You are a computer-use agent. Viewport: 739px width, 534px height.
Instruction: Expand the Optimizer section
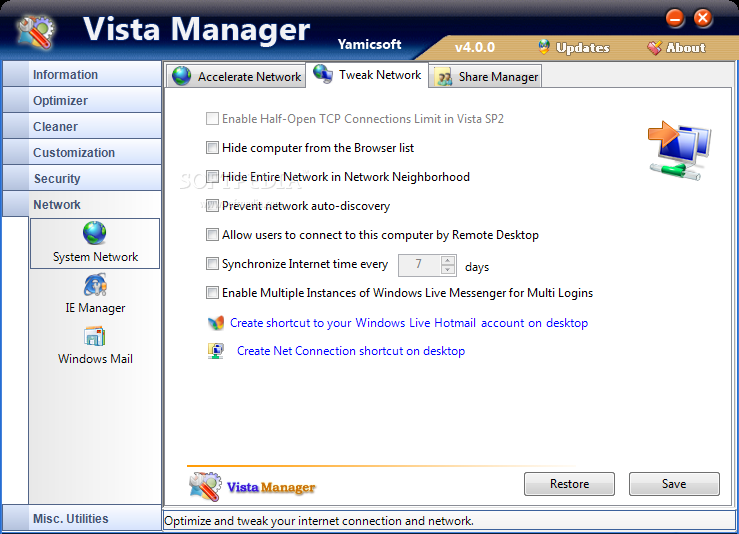(82, 100)
